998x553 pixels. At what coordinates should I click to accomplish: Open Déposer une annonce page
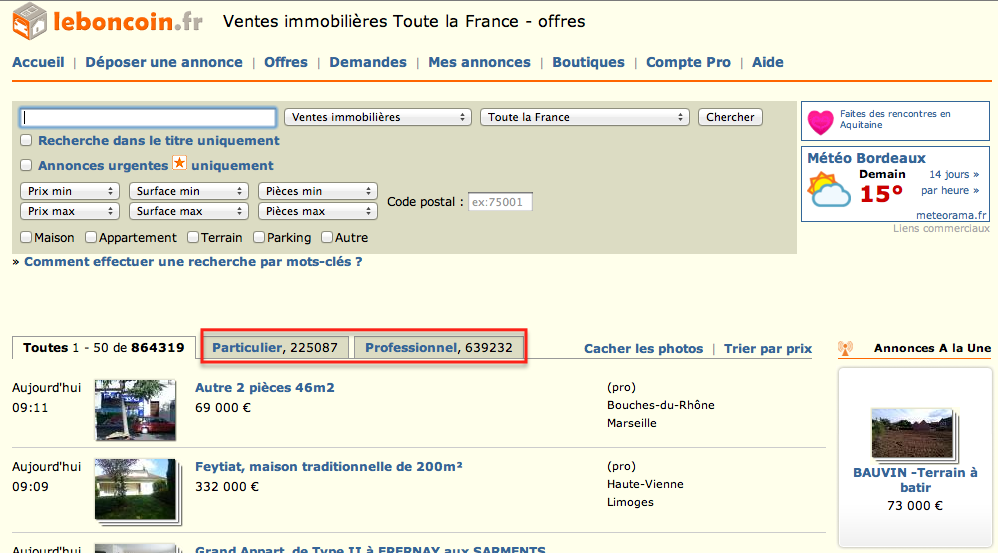[164, 62]
